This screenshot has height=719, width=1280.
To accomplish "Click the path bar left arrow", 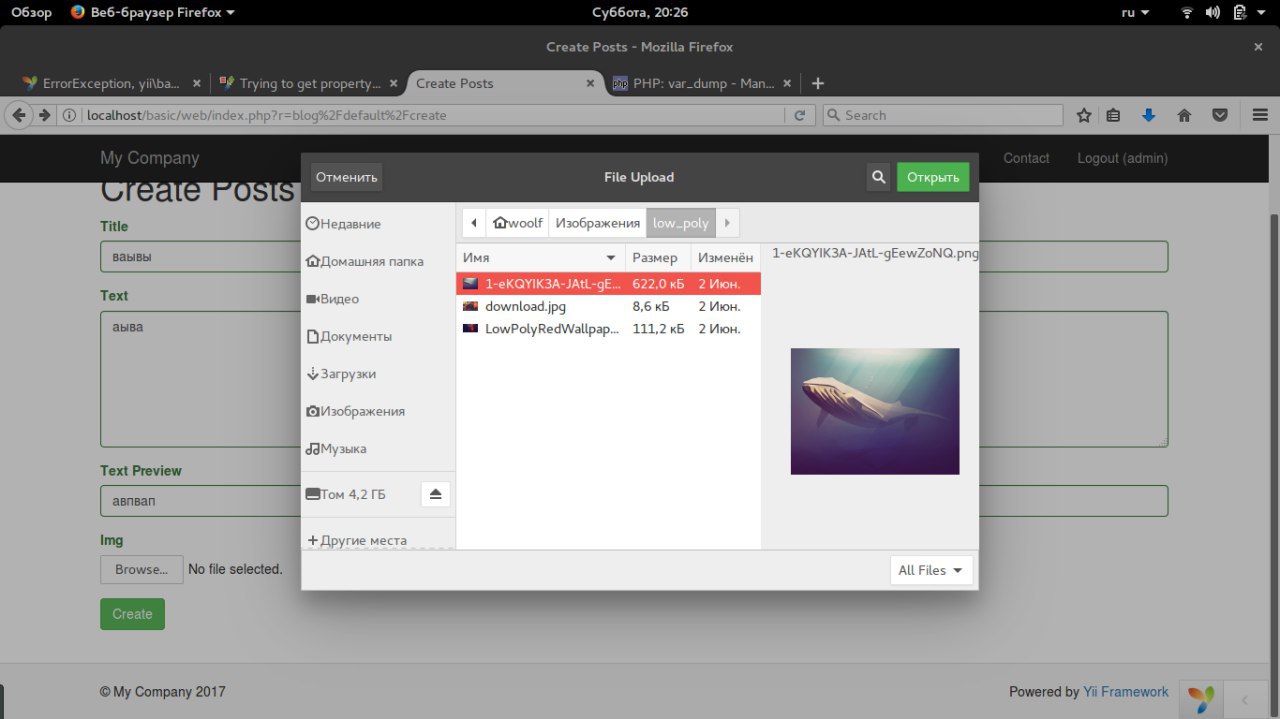I will 474,223.
